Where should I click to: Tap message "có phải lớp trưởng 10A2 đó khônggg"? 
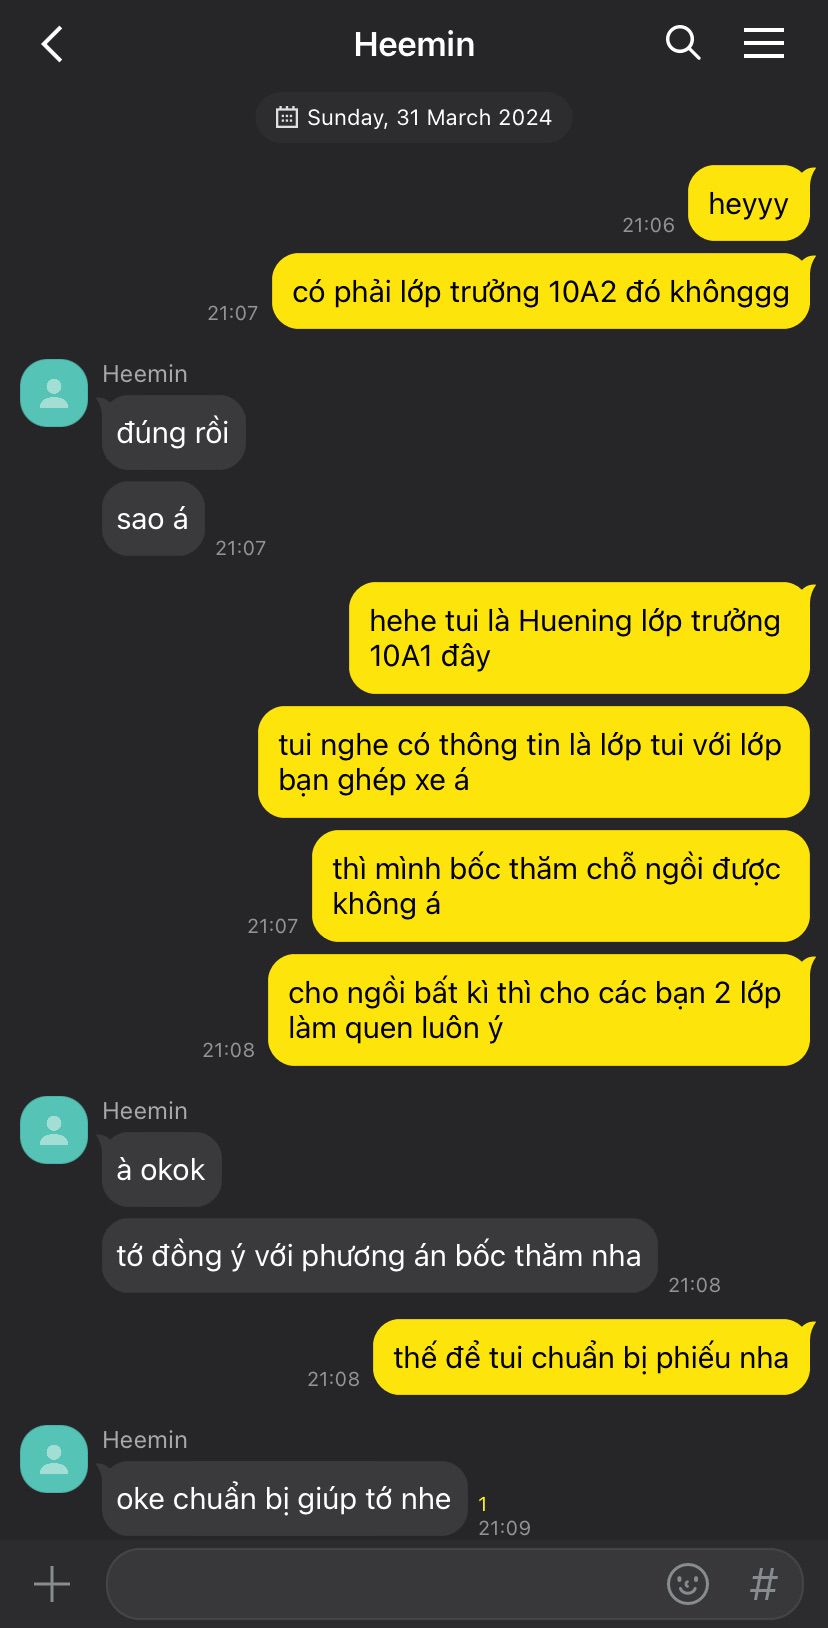[x=541, y=291]
